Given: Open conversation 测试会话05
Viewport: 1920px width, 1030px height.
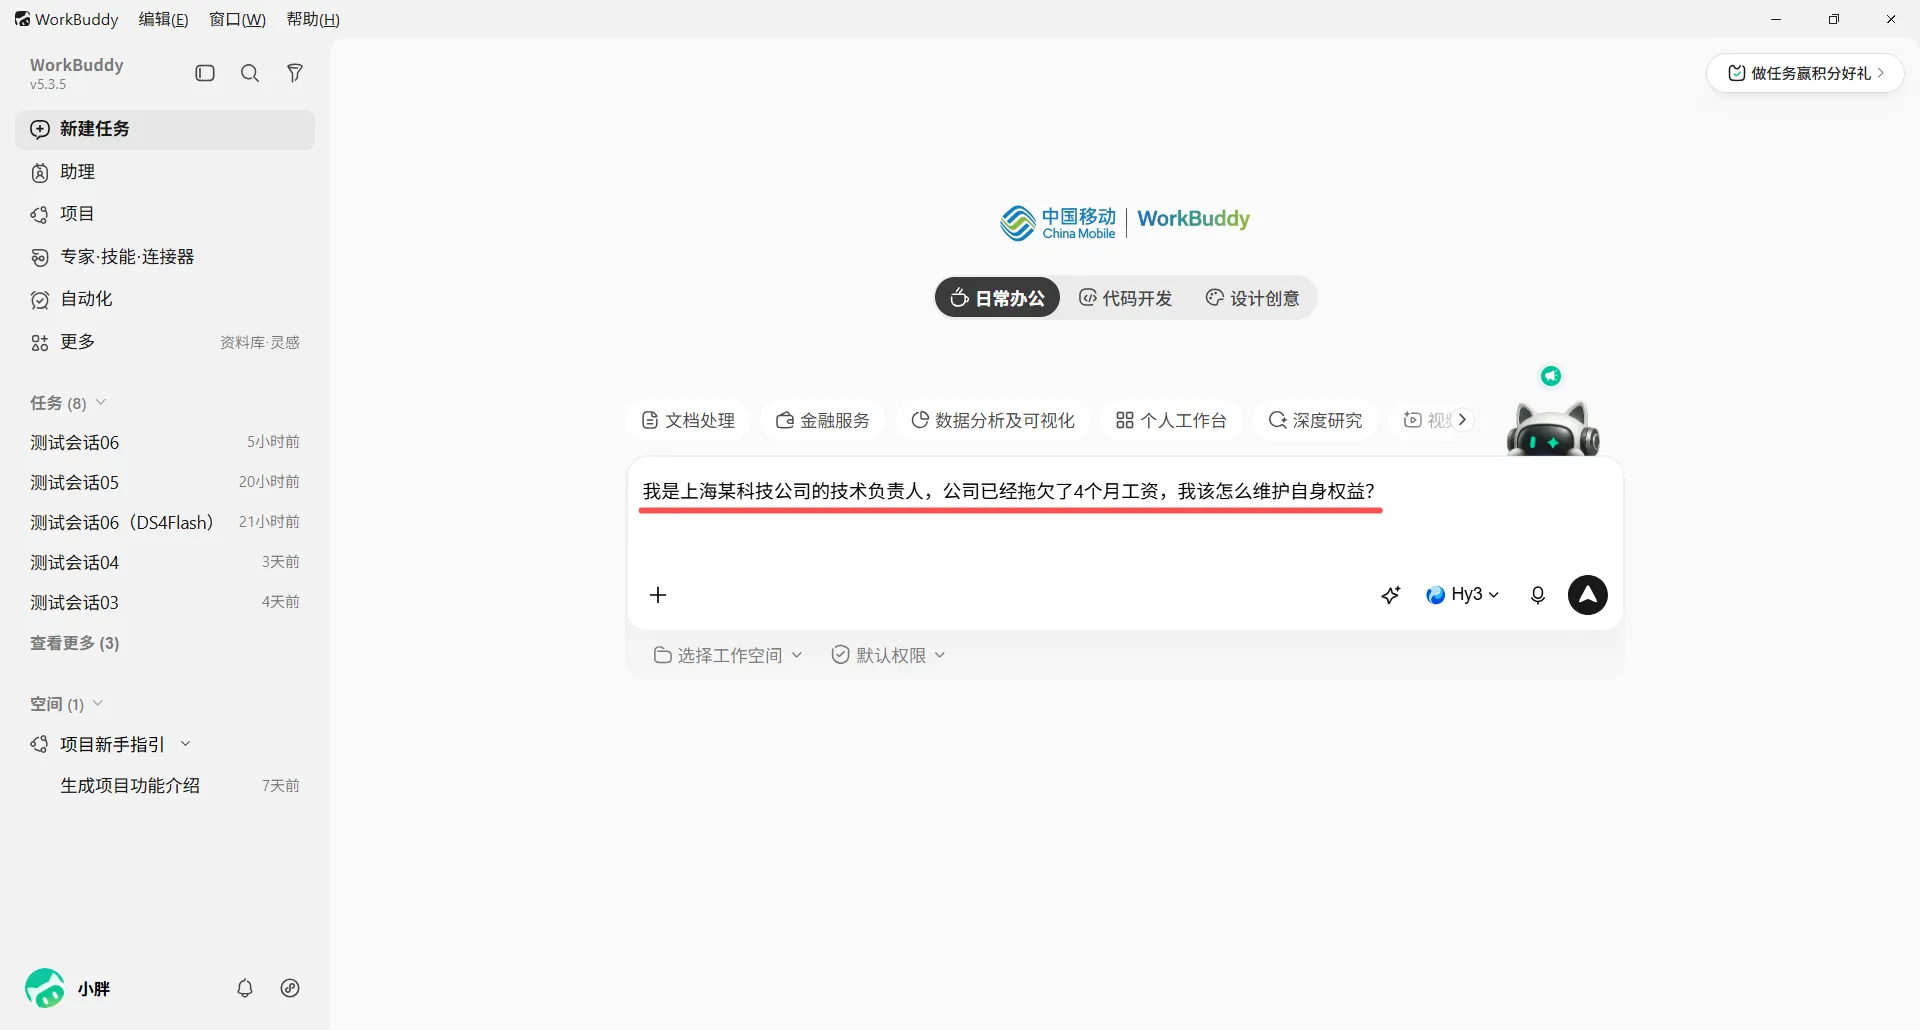Looking at the screenshot, I should 165,482.
